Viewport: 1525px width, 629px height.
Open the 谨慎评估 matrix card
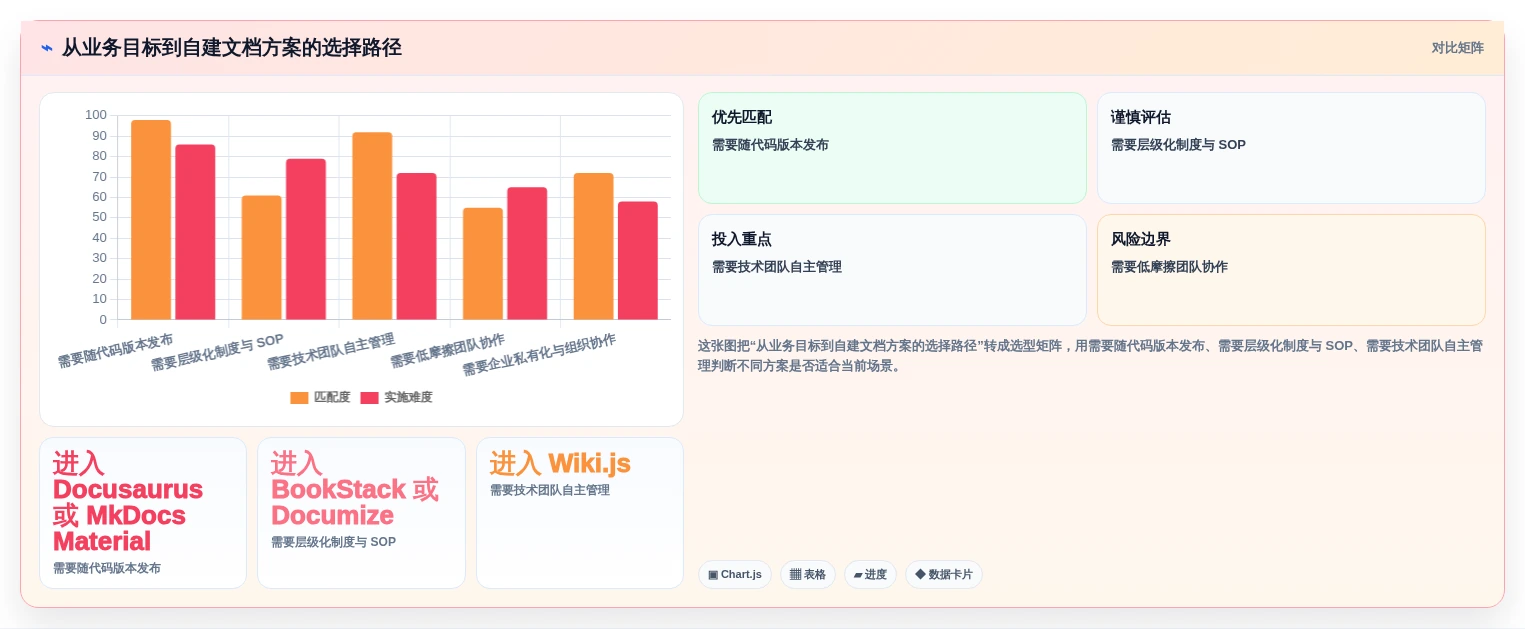pyautogui.click(x=1291, y=148)
